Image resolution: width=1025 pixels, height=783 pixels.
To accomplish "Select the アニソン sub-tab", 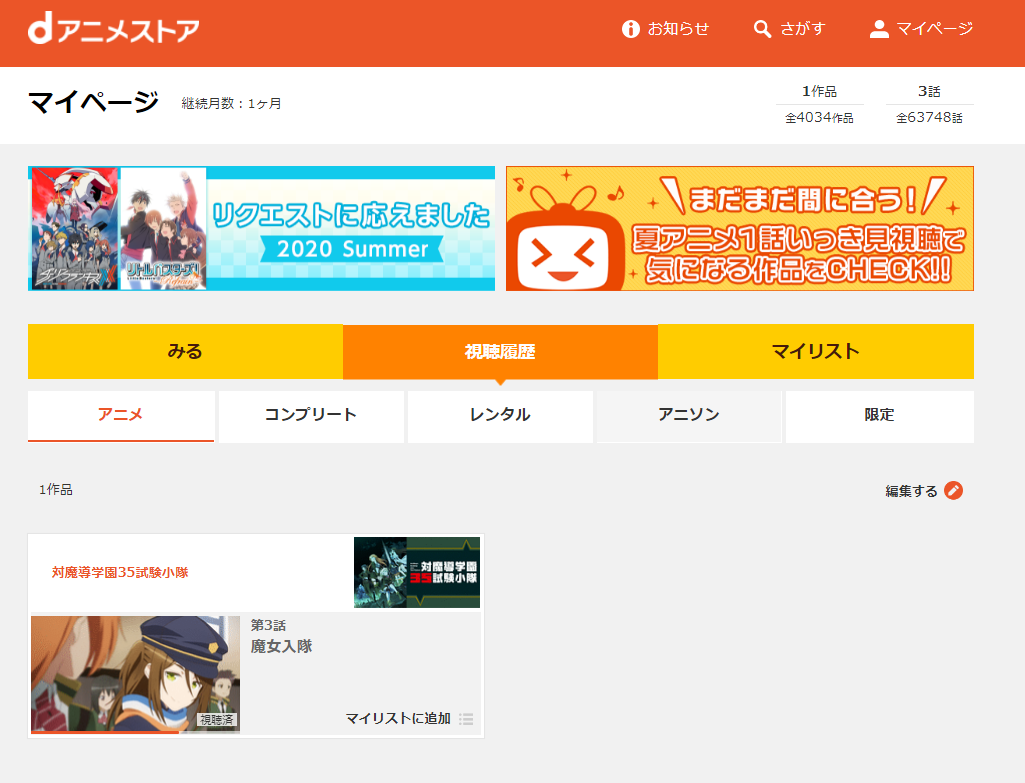I will pos(689,416).
